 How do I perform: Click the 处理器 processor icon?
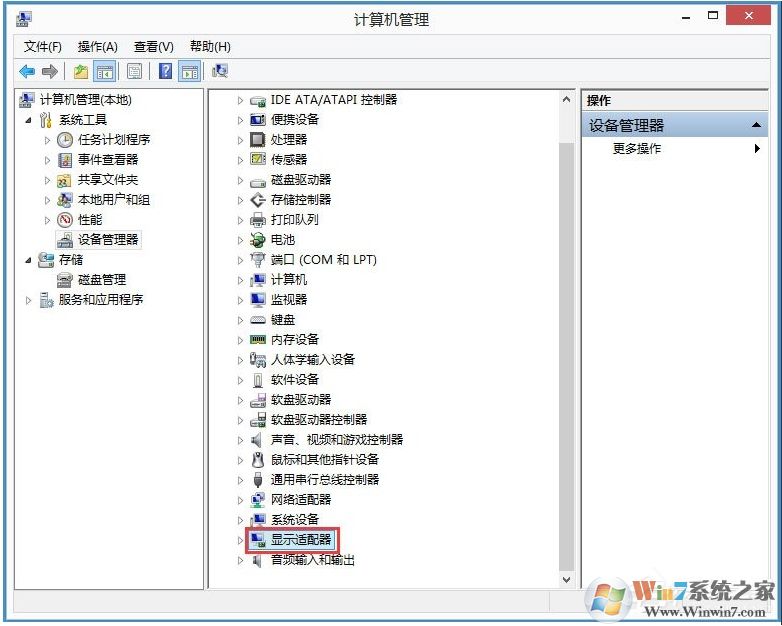(x=257, y=140)
